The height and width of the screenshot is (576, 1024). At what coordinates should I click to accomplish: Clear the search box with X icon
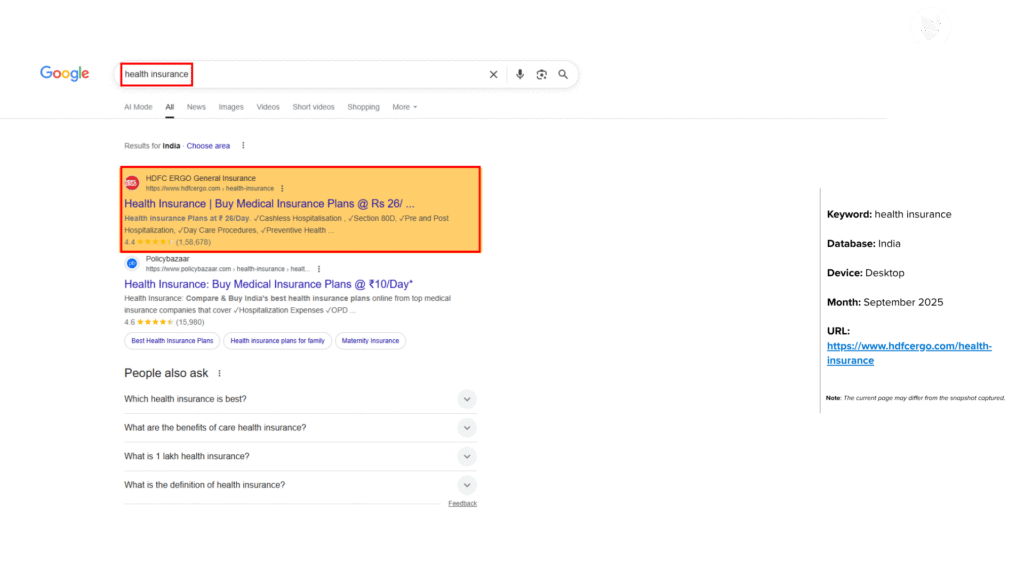(493, 75)
